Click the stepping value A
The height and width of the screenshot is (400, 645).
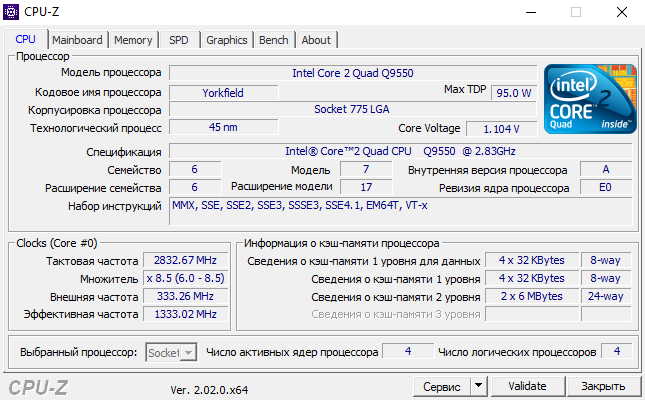[x=606, y=169]
